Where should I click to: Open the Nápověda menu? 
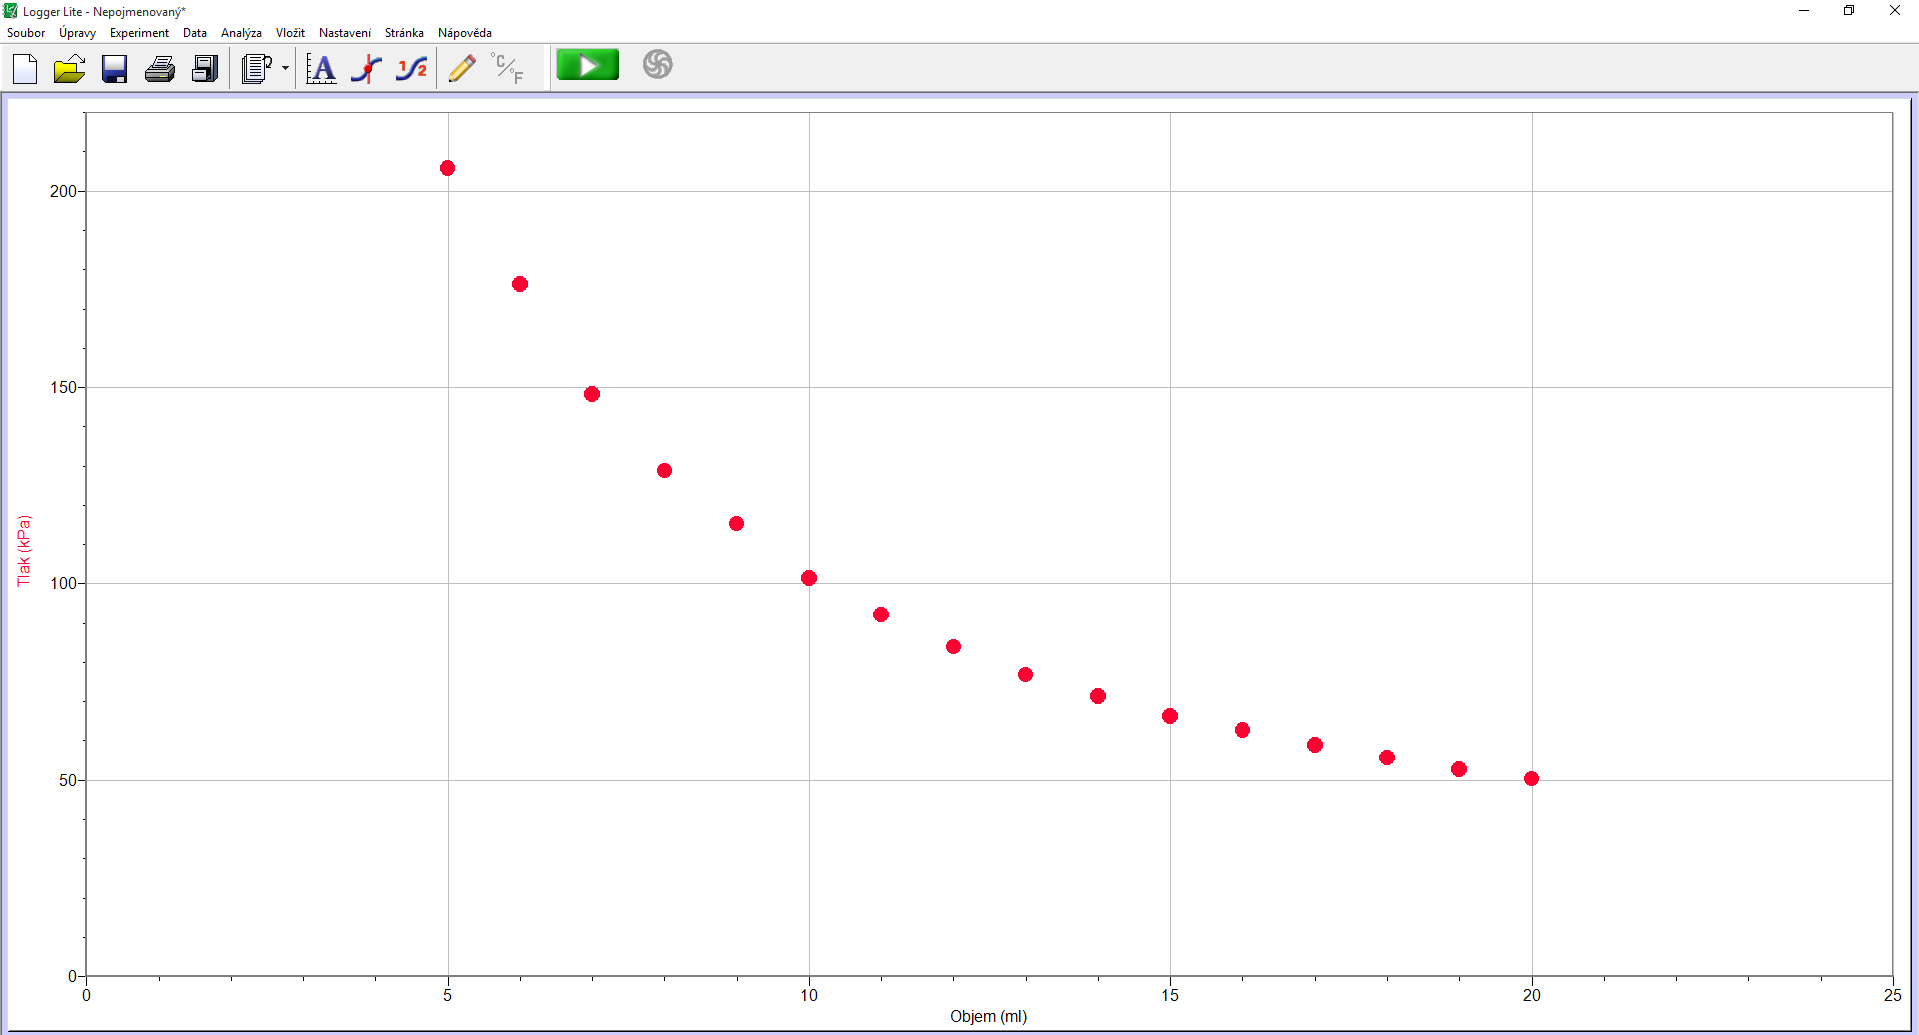[465, 33]
